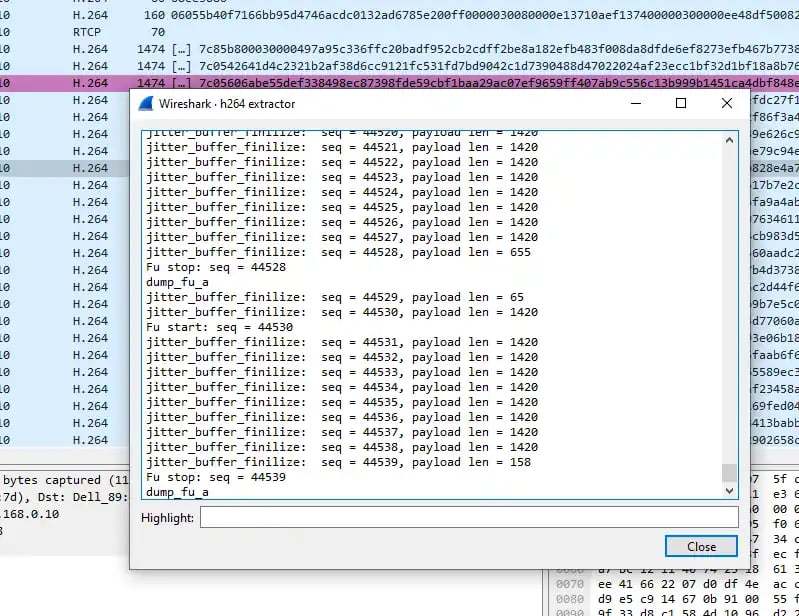Select the highlighted packet row starting 7c05606abe55
The image size is (799, 616).
400,83
